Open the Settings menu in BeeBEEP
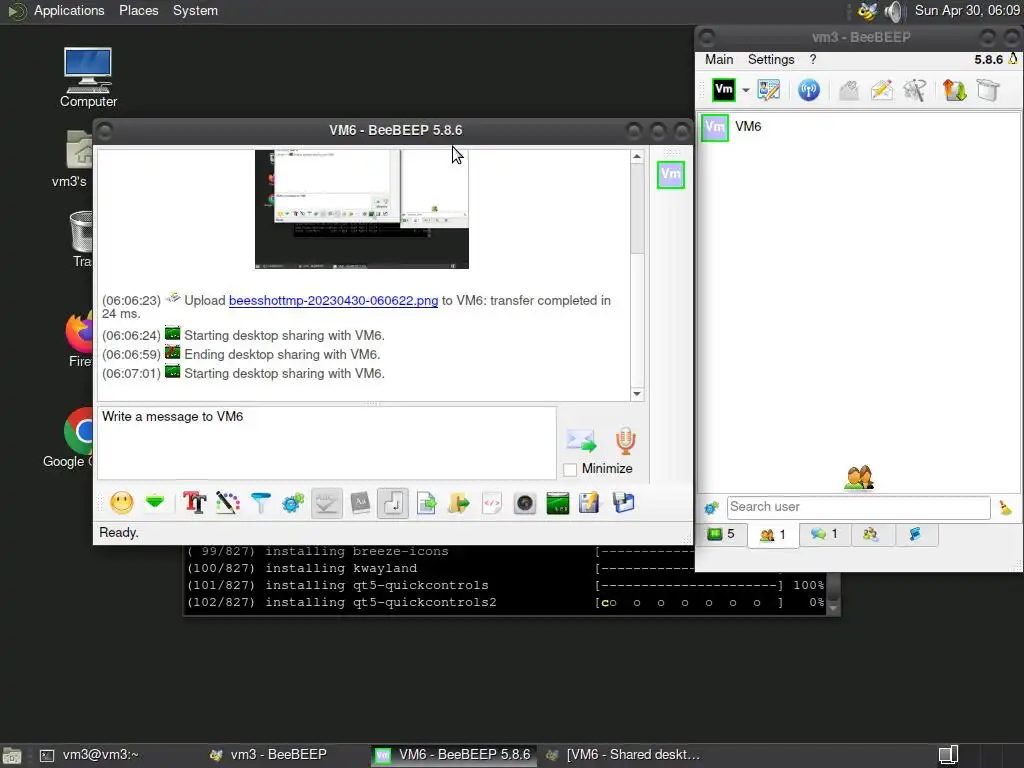The width and height of the screenshot is (1024, 768). [771, 59]
